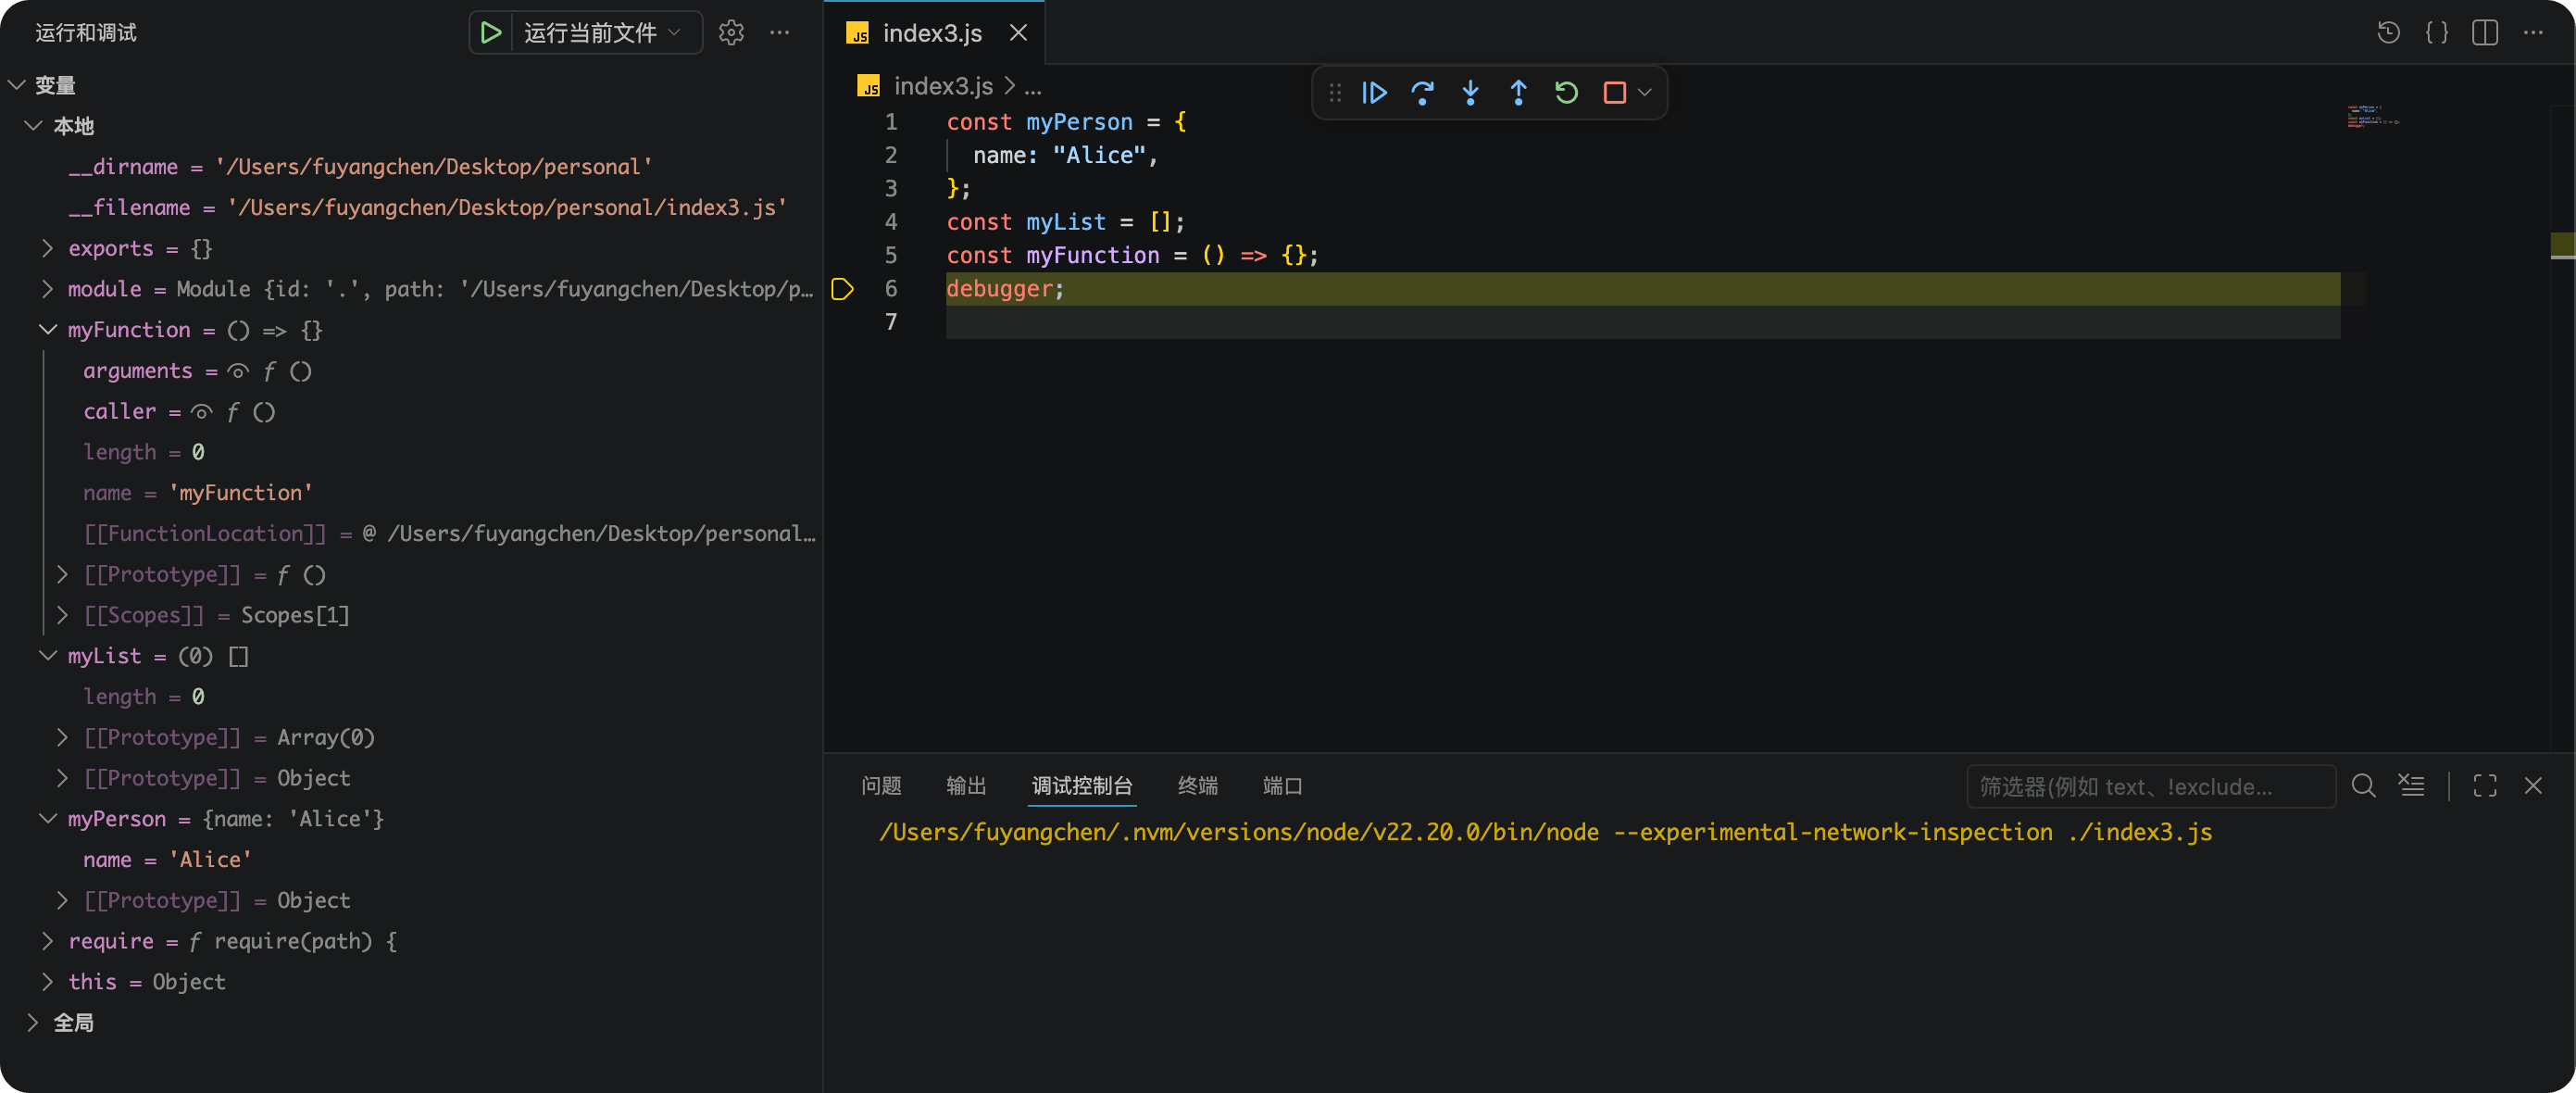Select the __filename variable row

tap(411, 208)
